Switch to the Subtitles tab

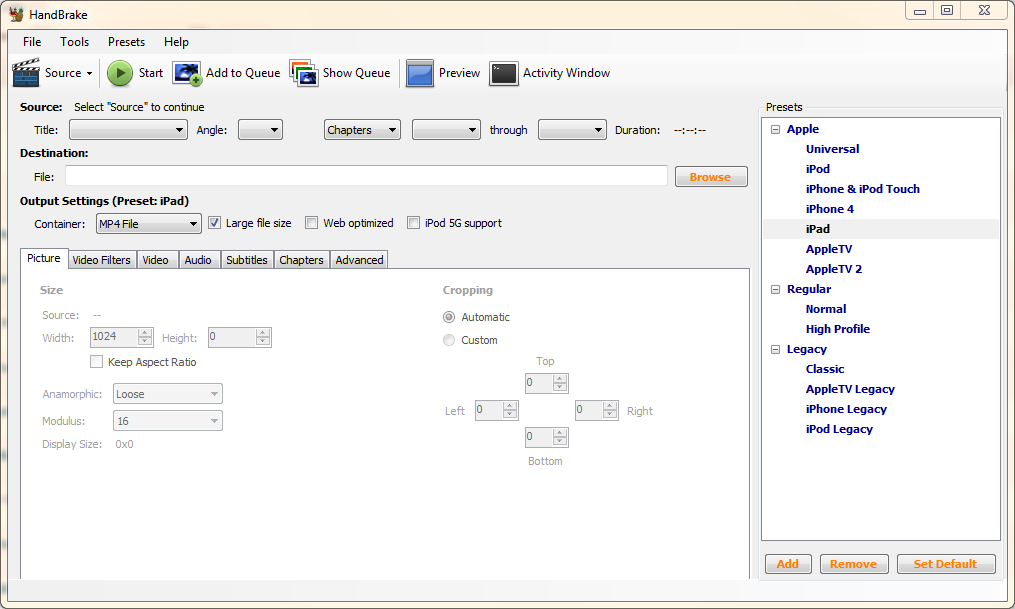(x=247, y=260)
